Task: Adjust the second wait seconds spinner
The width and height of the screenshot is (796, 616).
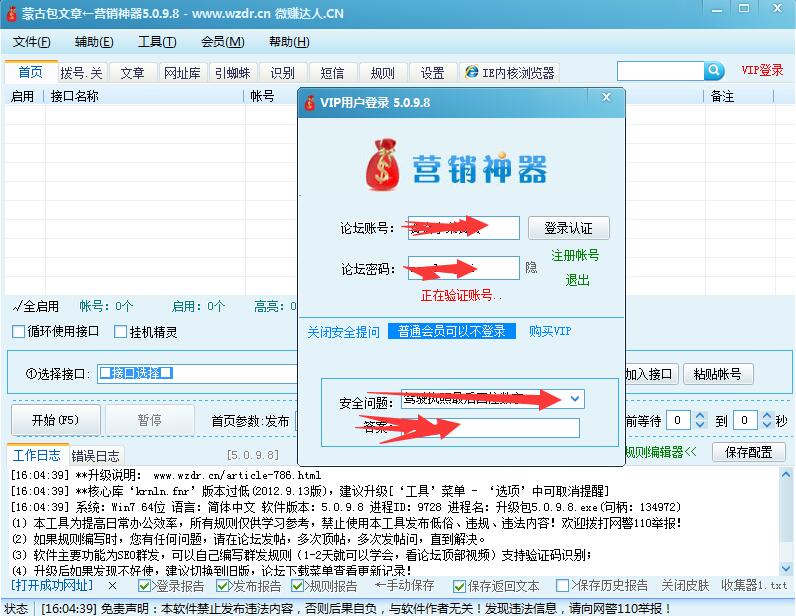Action: pos(767,420)
